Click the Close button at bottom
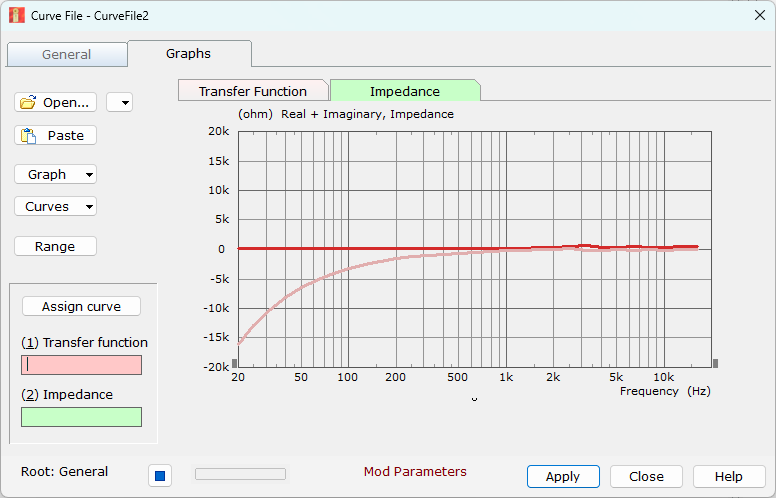This screenshot has width=776, height=498. click(646, 476)
